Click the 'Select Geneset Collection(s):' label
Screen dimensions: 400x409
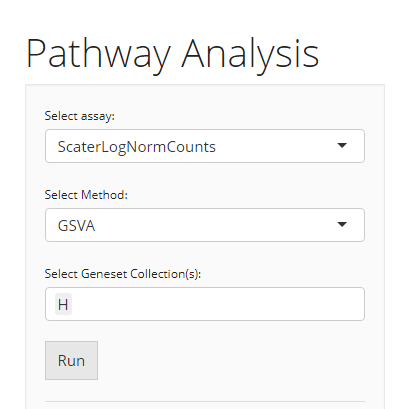click(123, 274)
